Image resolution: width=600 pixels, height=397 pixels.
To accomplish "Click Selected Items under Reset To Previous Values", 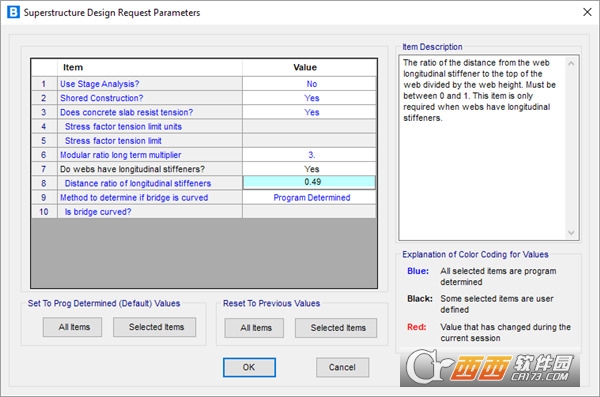I will (336, 328).
